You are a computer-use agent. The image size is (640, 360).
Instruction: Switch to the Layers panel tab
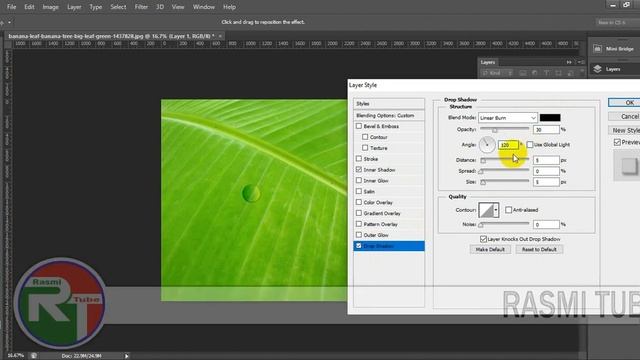click(488, 62)
